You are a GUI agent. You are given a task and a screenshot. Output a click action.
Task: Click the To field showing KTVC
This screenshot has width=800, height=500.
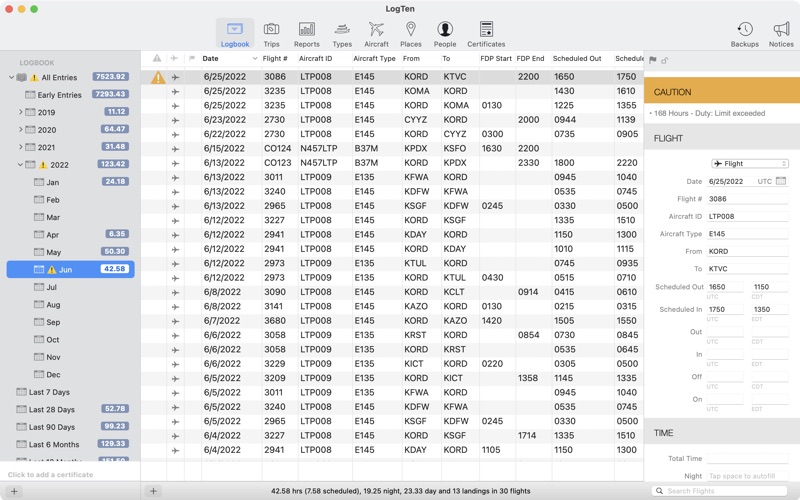(747, 269)
